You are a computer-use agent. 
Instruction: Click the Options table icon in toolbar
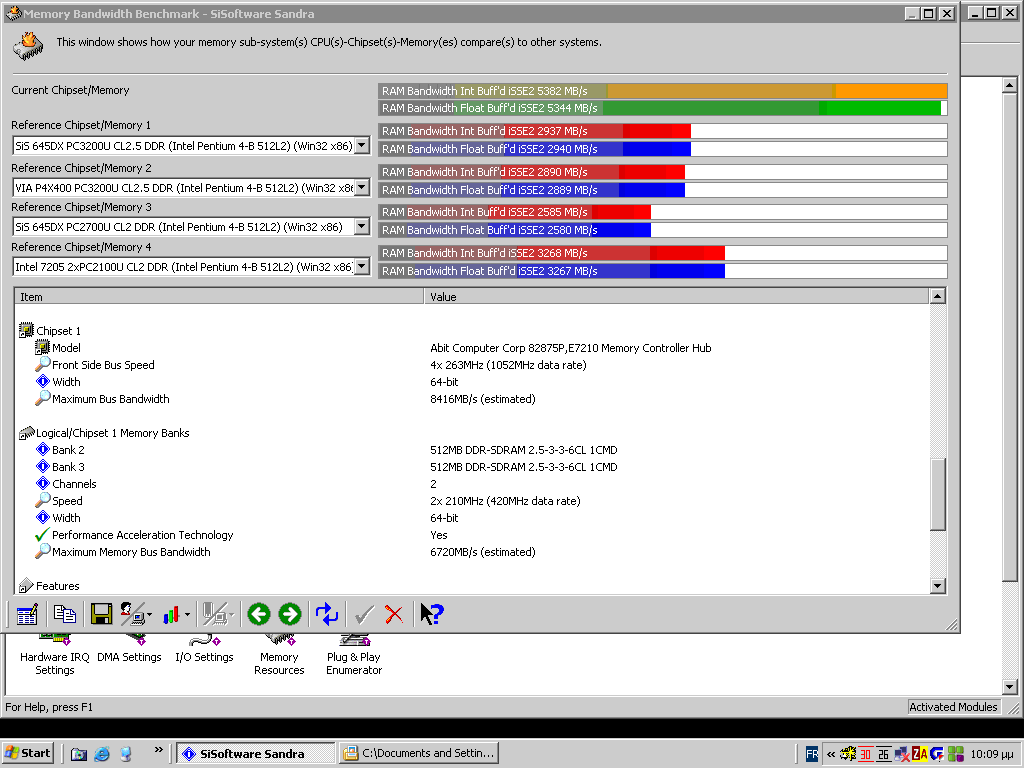point(27,614)
